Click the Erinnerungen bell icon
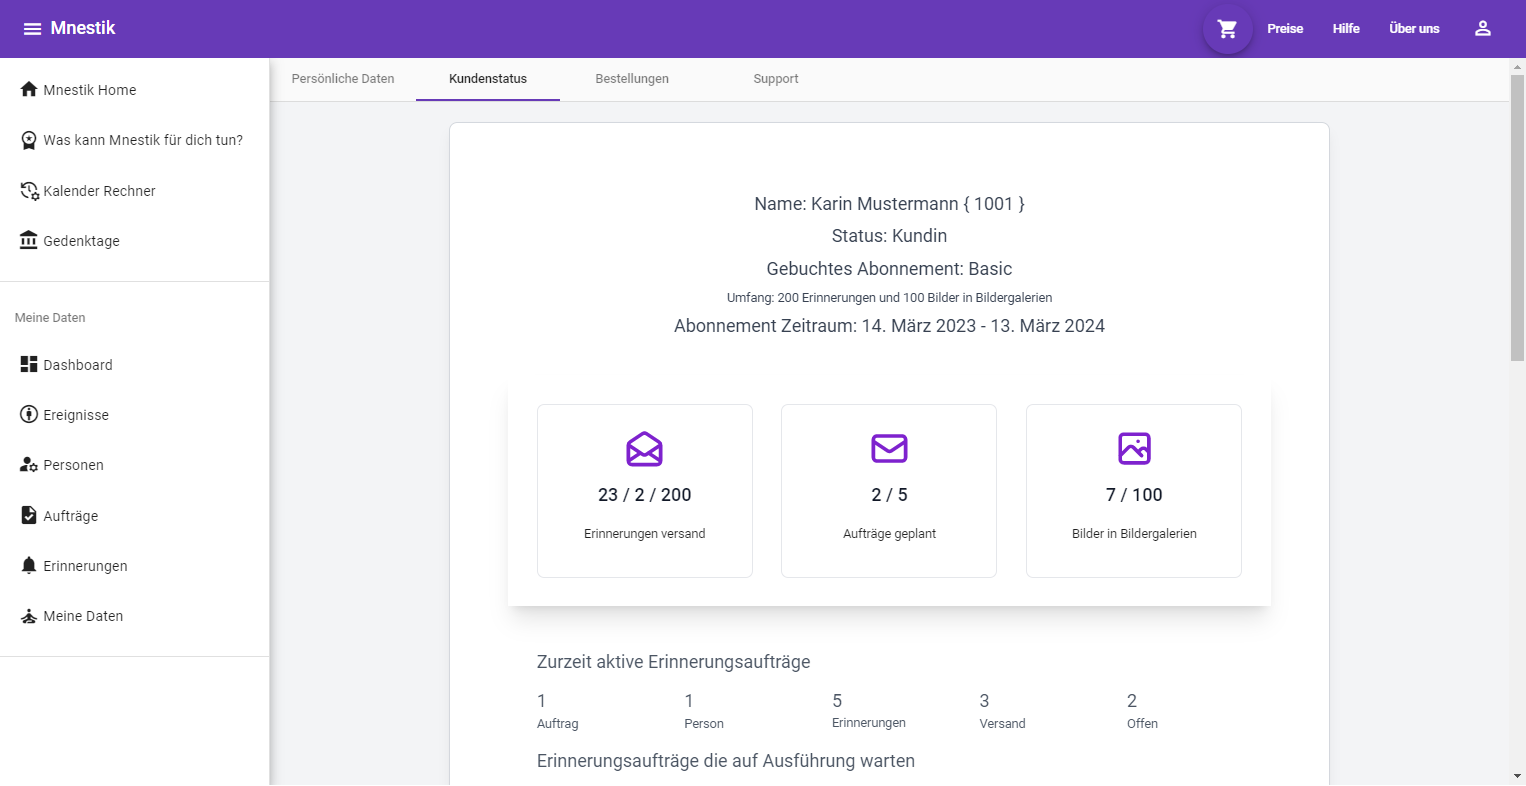The width and height of the screenshot is (1526, 786). pos(29,566)
